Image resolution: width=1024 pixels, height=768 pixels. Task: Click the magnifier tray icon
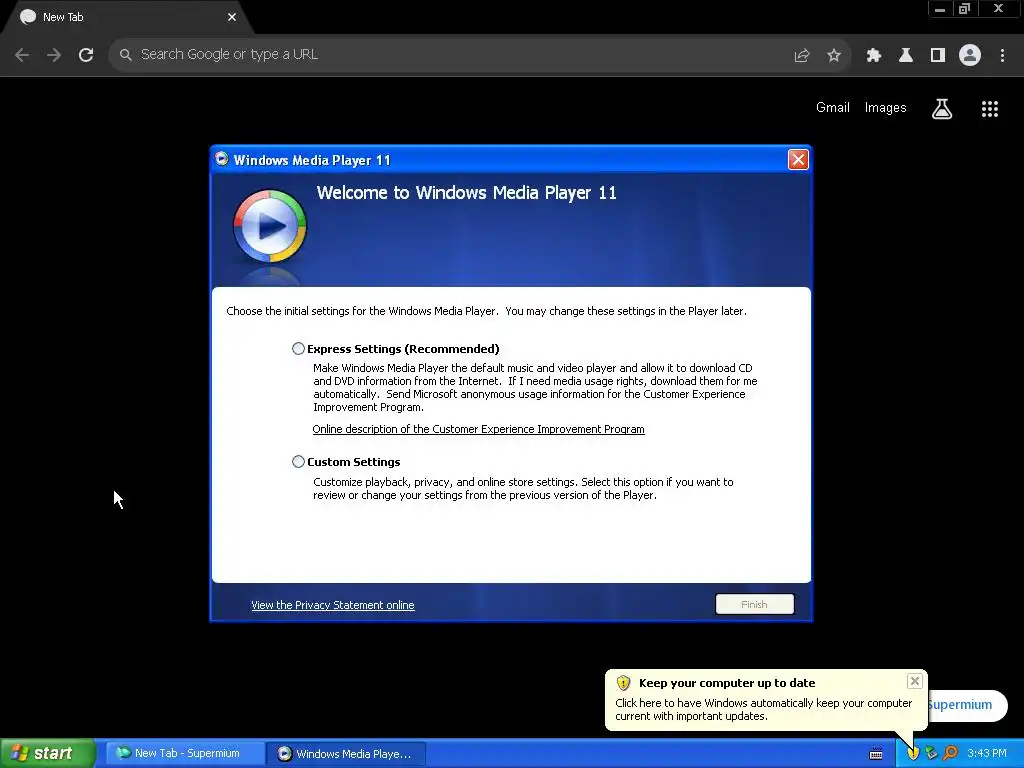coord(950,753)
